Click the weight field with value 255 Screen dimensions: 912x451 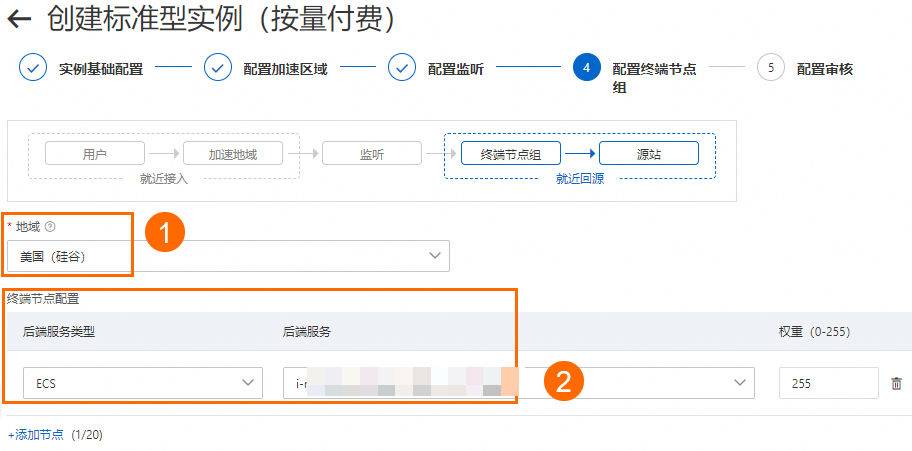[x=829, y=383]
